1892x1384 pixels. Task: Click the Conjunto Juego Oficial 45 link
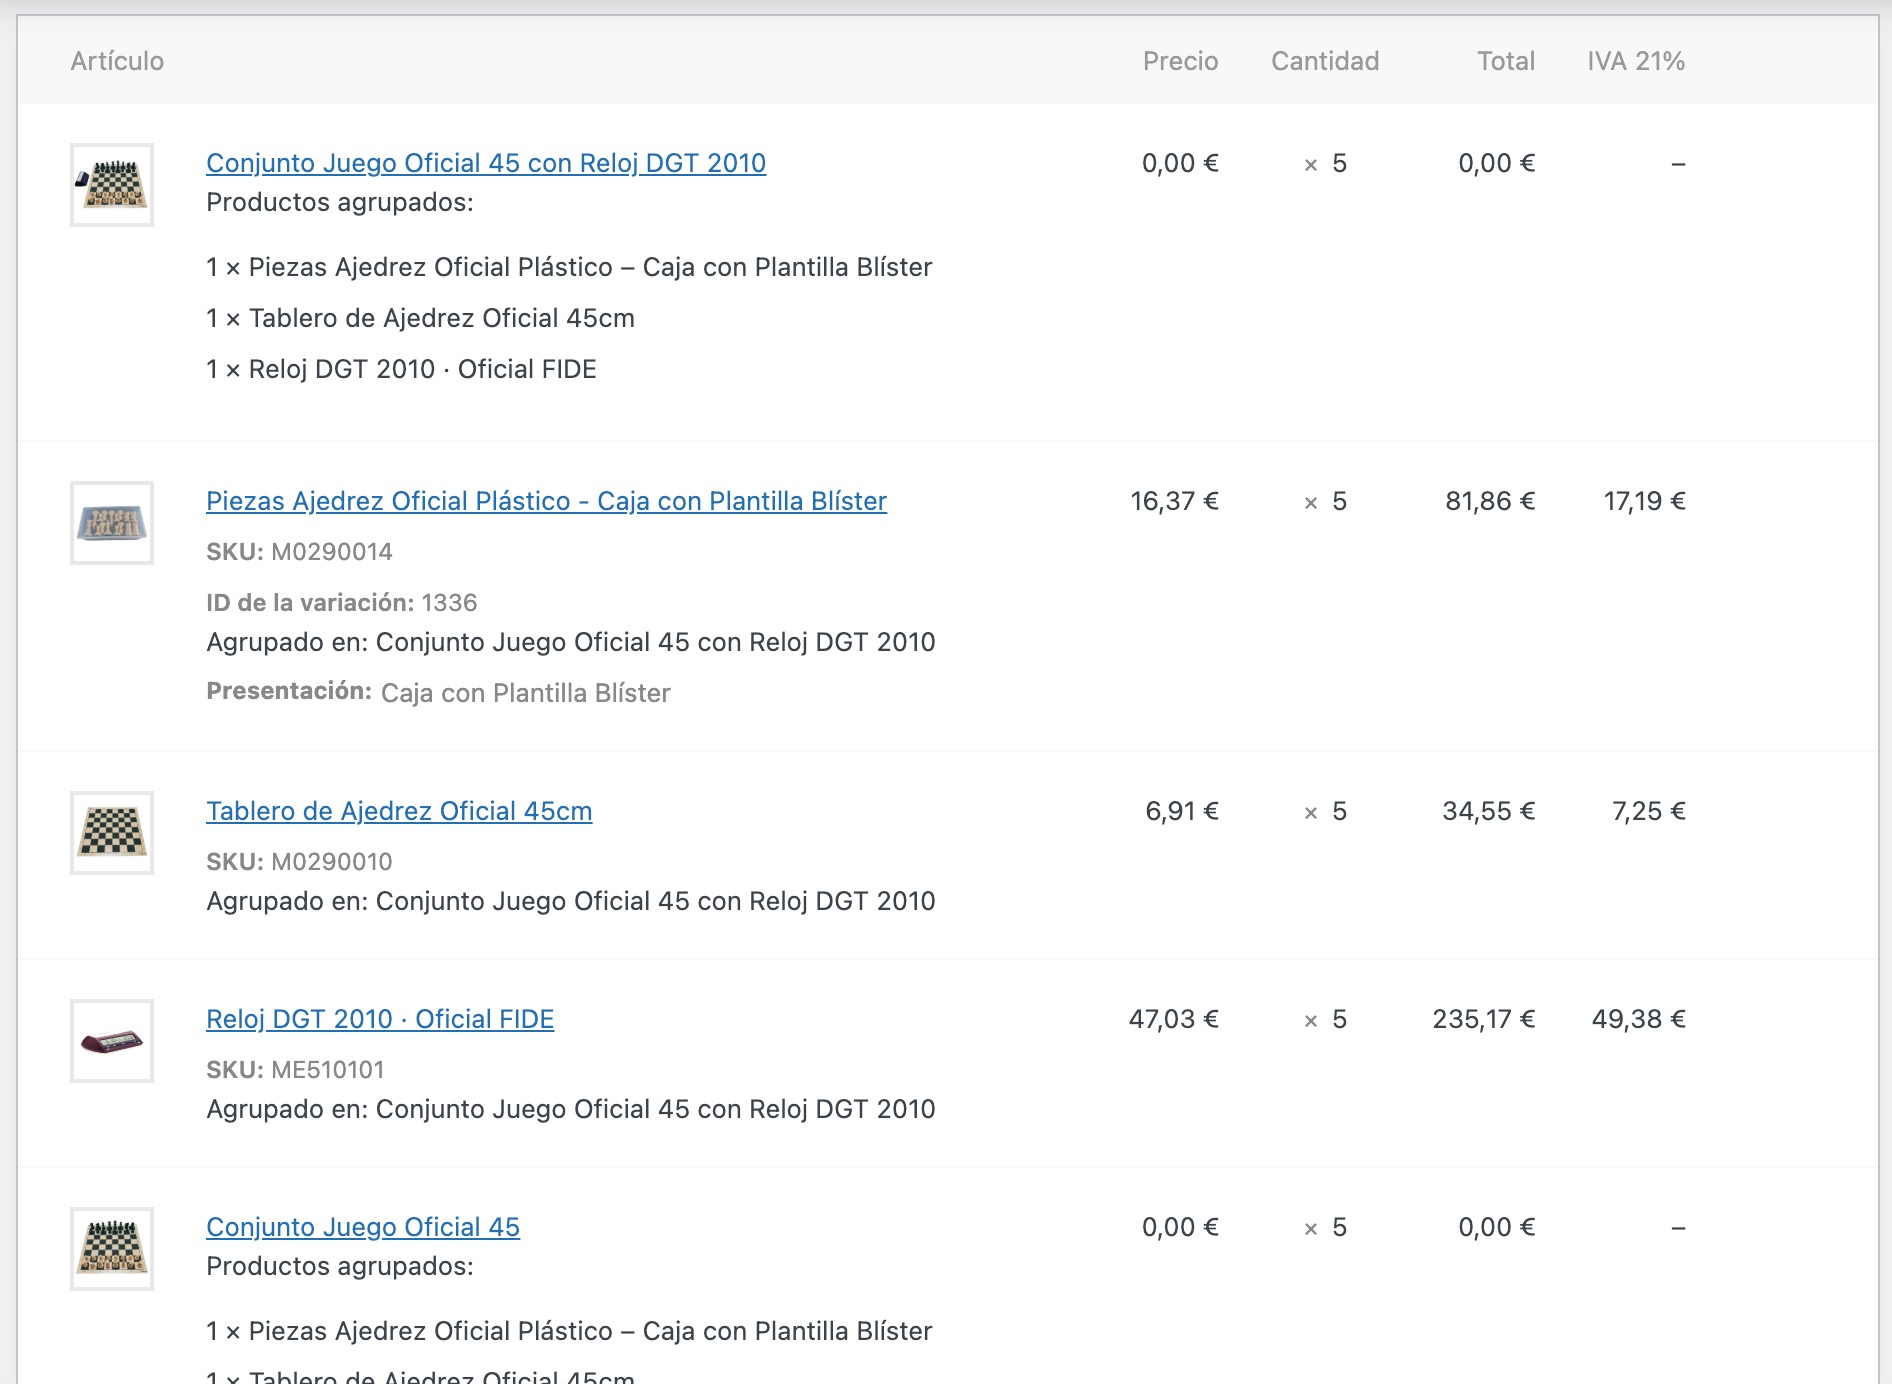click(x=363, y=1227)
